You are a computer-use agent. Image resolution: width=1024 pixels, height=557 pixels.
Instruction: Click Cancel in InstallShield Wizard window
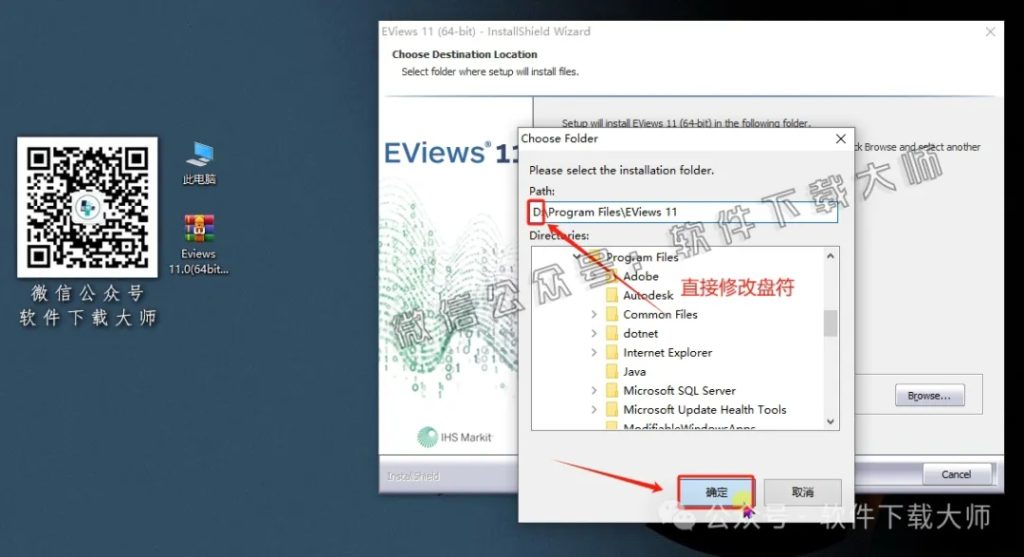(x=956, y=474)
